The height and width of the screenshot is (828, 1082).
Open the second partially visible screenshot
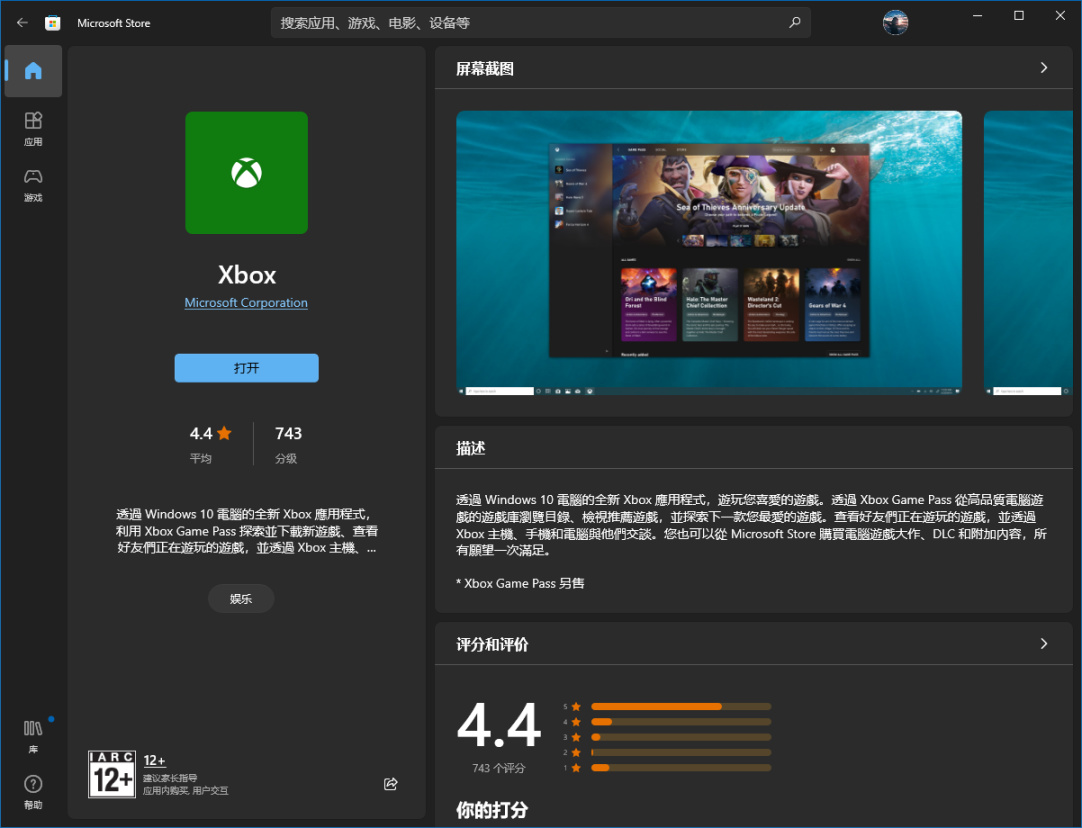1028,253
